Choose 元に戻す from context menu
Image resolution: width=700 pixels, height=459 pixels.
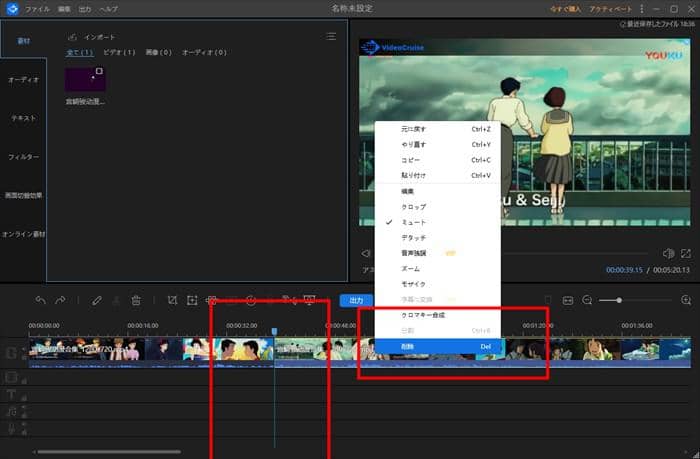tap(438, 129)
